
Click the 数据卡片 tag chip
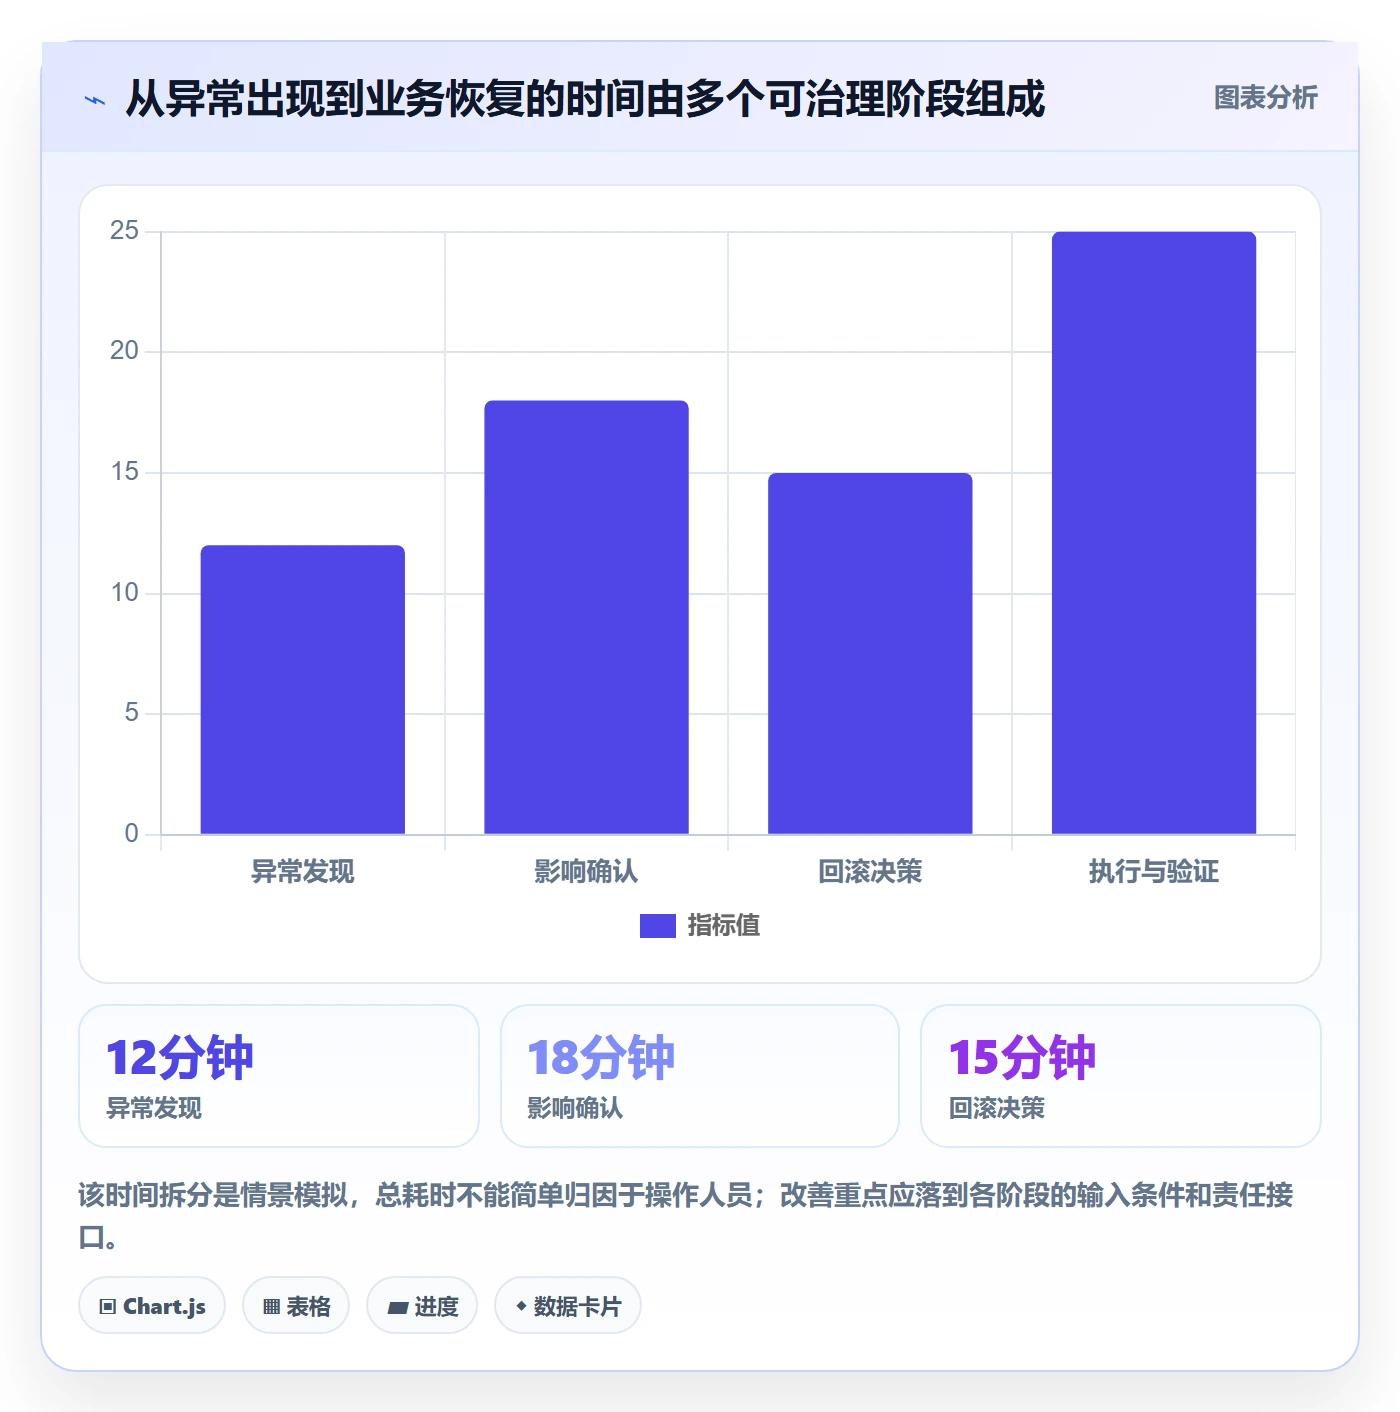click(x=568, y=1306)
